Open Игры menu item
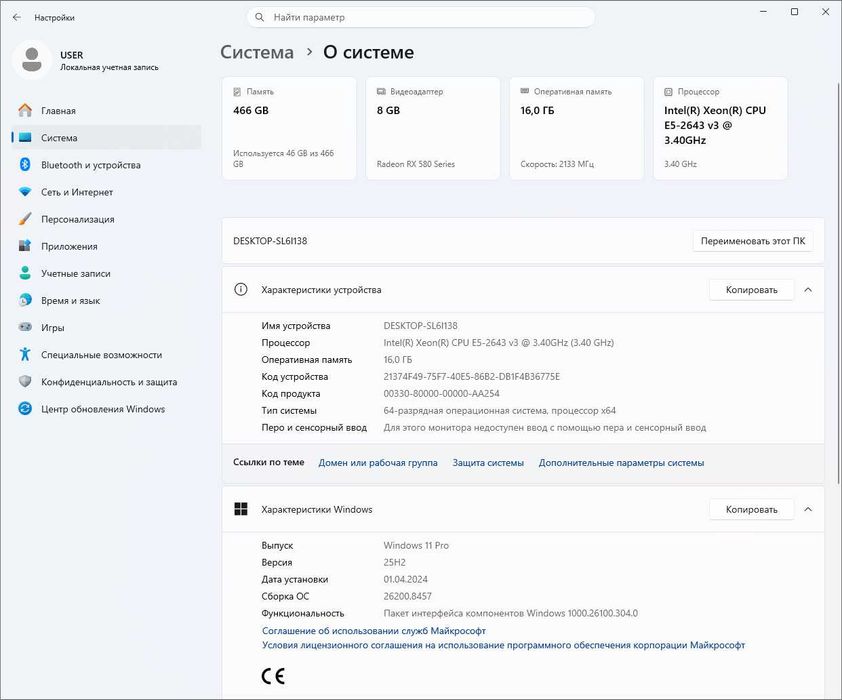 (x=106, y=327)
